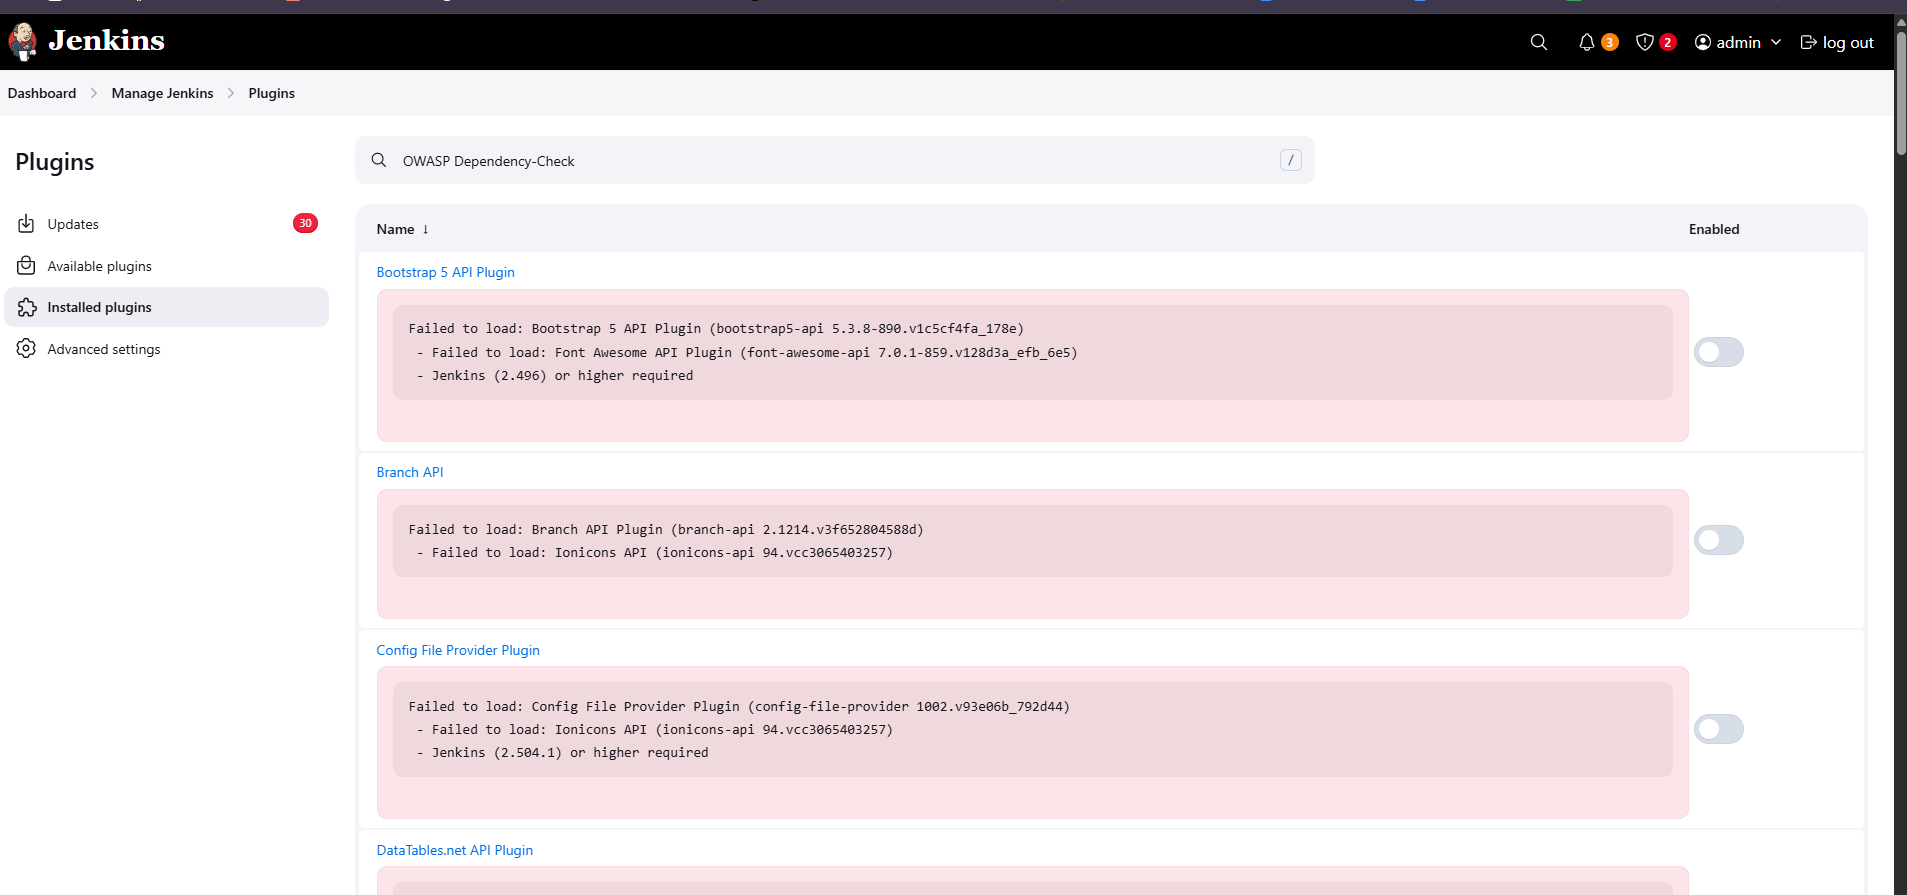Screen dimensions: 1907x895
Task: Click the Jenkins butler logo
Action: tap(22, 42)
